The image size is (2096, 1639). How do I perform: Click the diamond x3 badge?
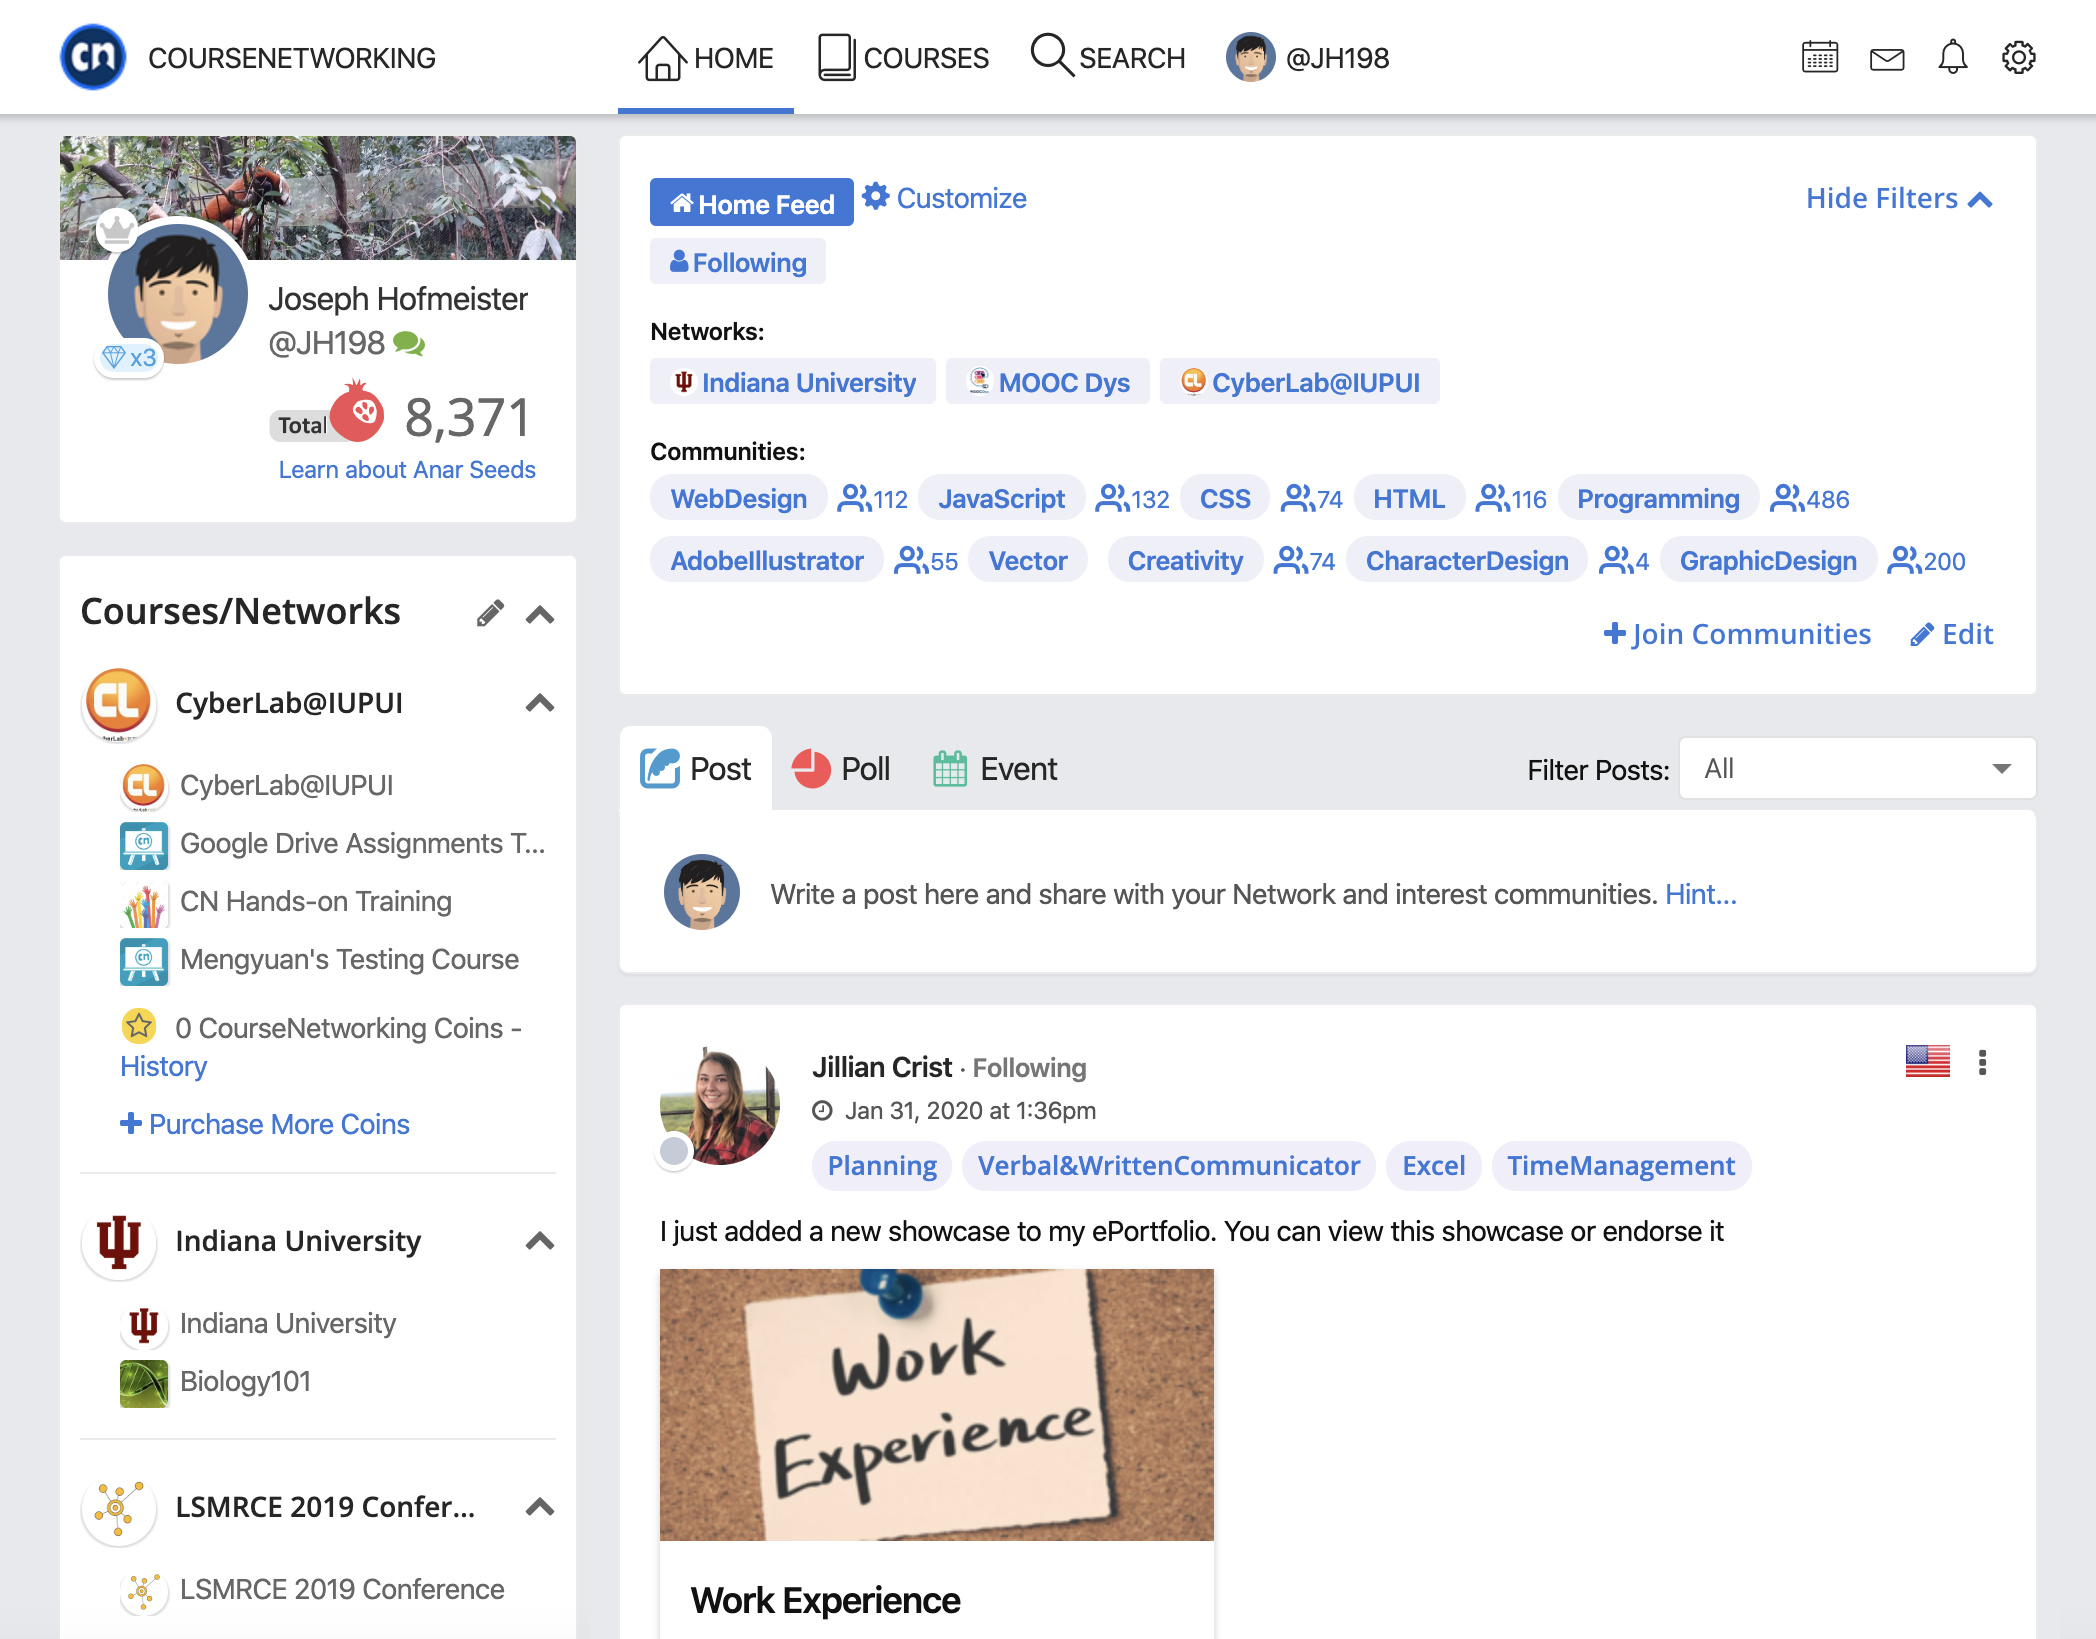[130, 358]
